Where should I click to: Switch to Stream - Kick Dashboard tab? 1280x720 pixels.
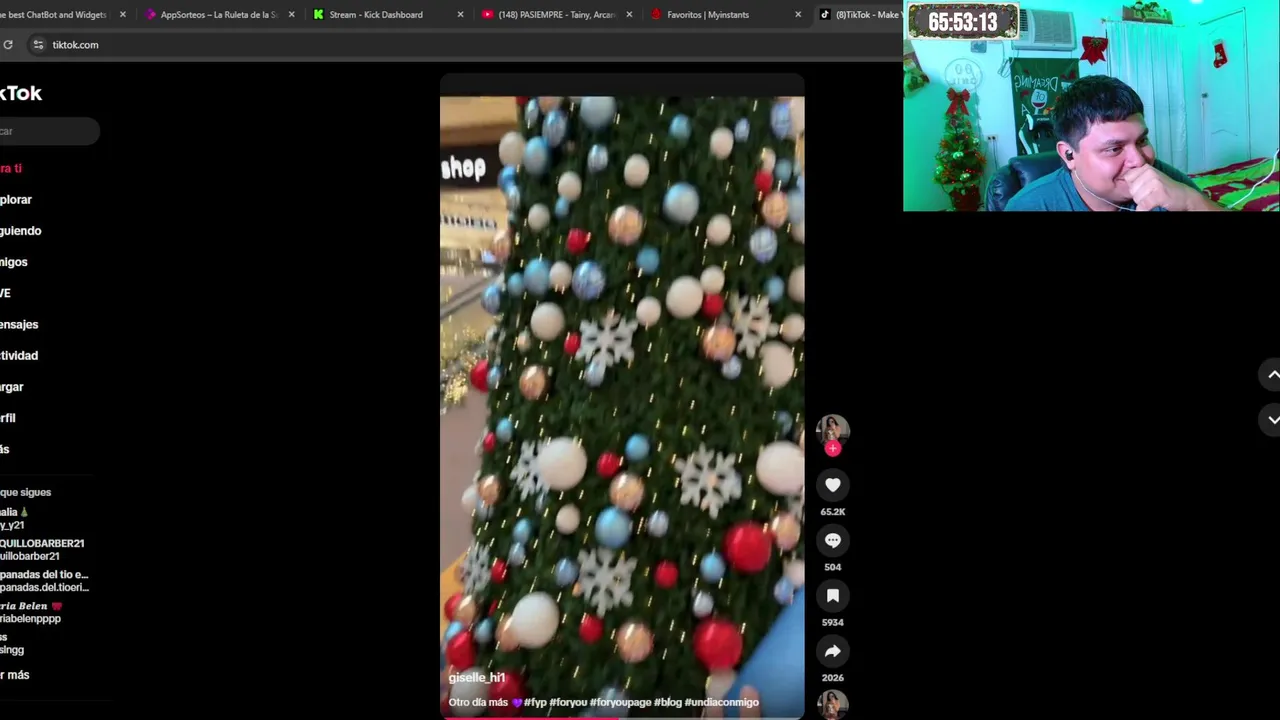(375, 14)
